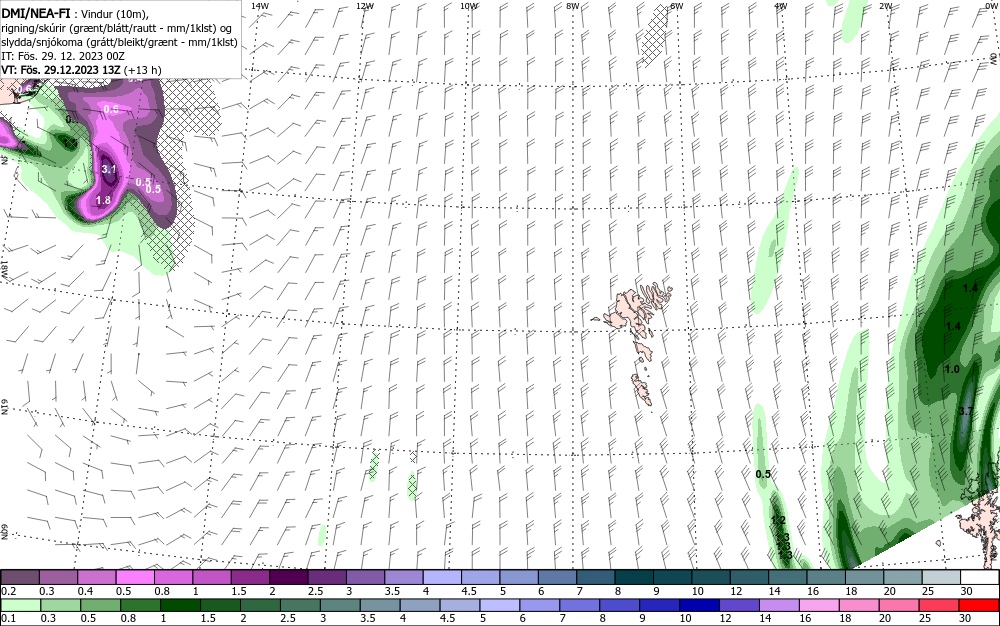Click the southernmost Faroe island Suðuroy
This screenshot has height=626, width=1000.
coord(642,389)
